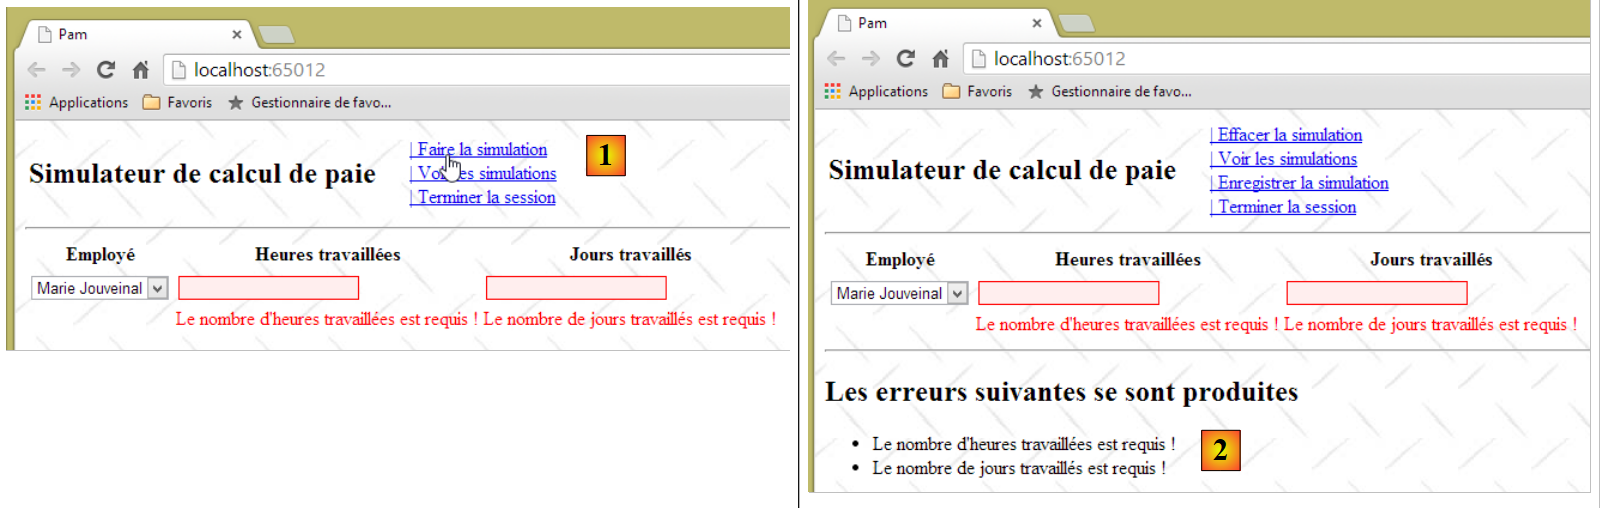The image size is (1601, 508).
Task: Click 'Terminer la session' in right window
Action: [x=1286, y=207]
